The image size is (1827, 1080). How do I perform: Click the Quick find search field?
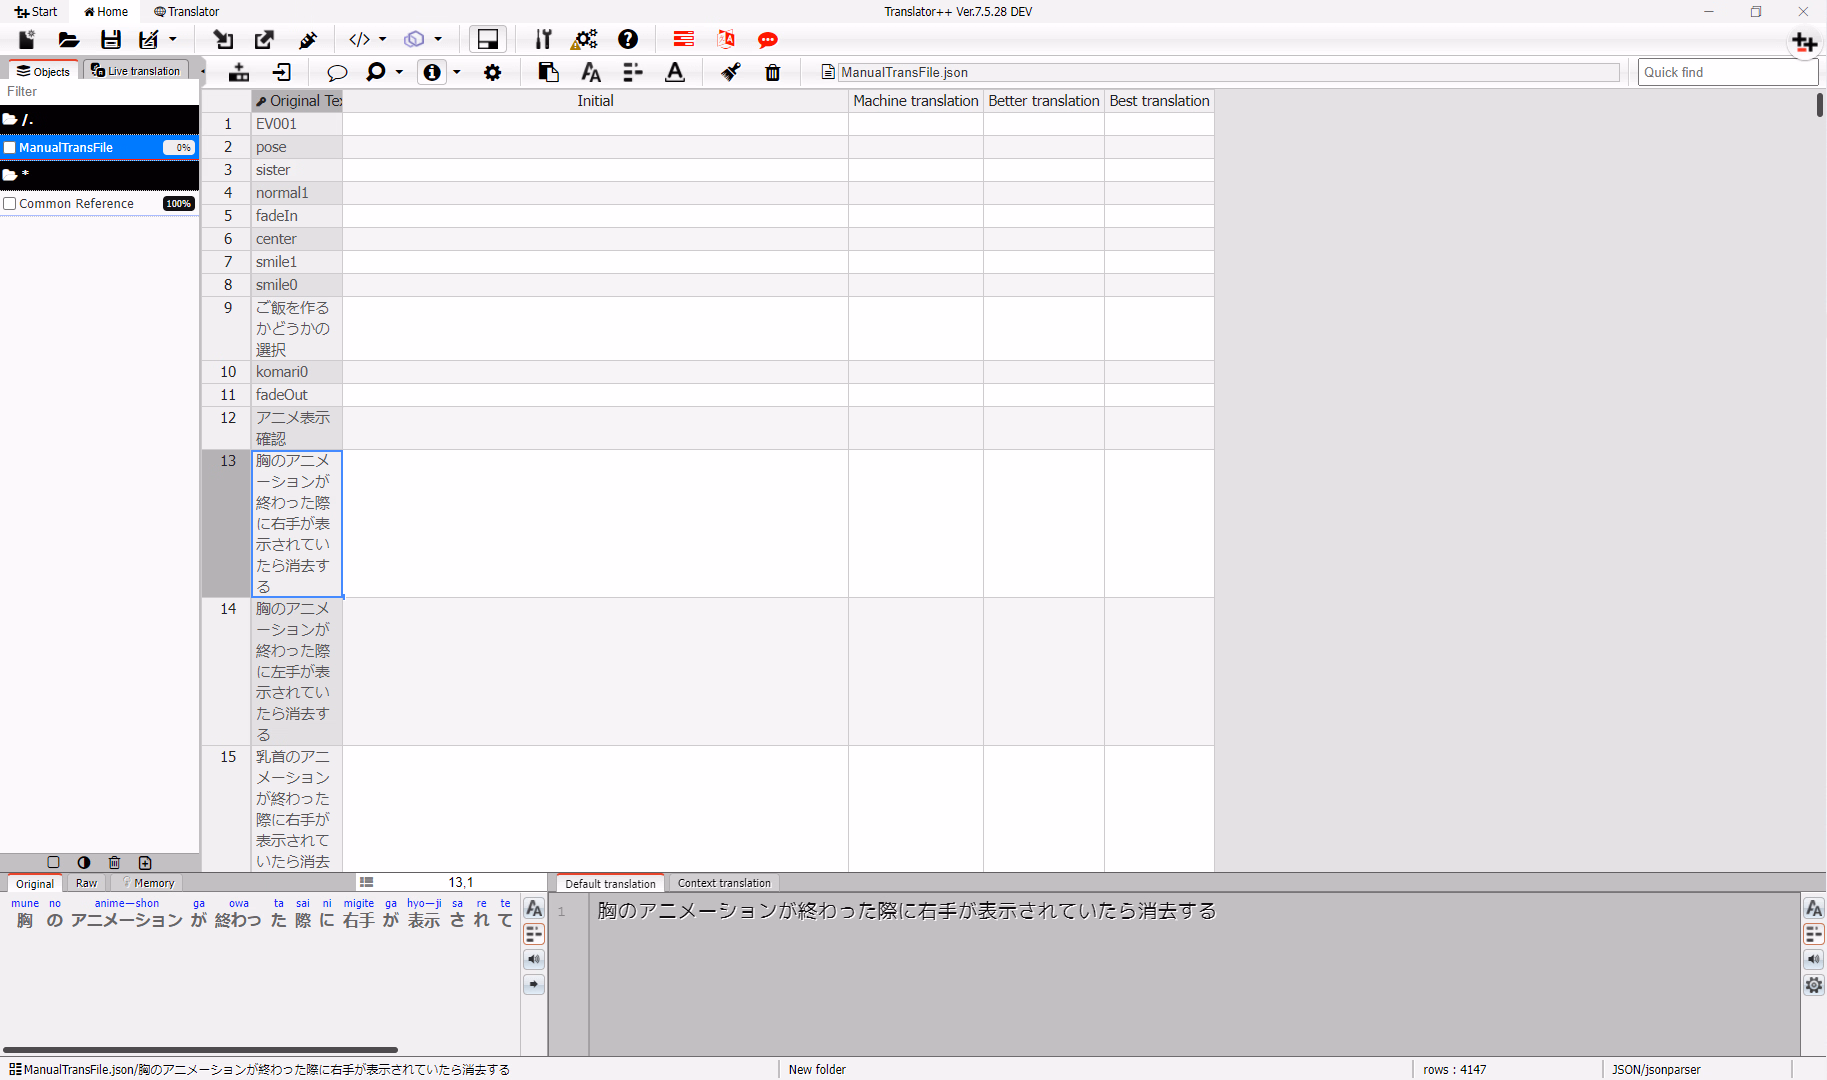click(x=1726, y=72)
